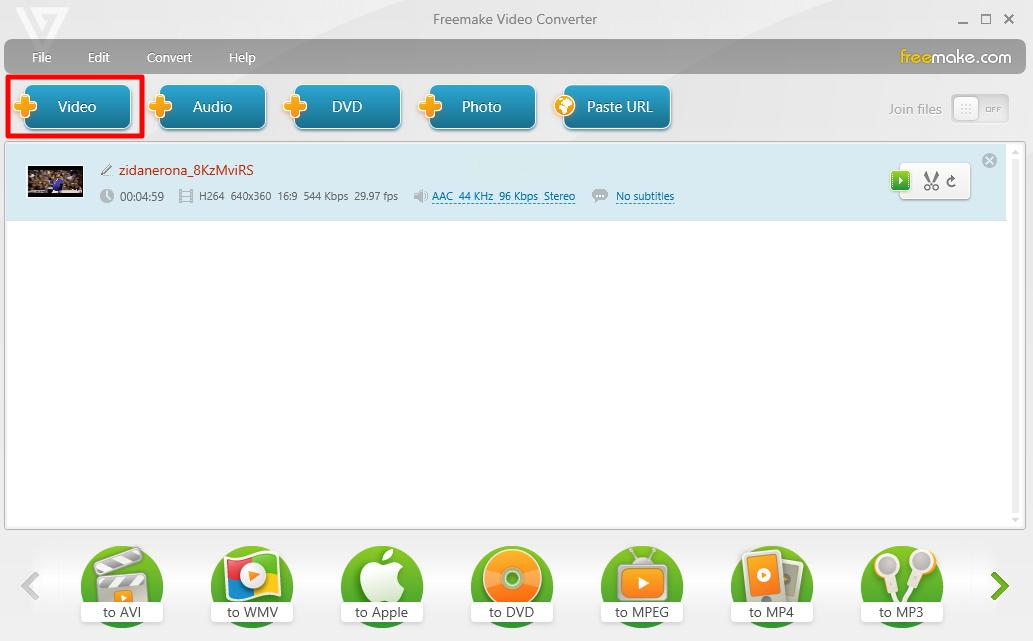Open the Help menu
This screenshot has width=1033, height=641.
[x=242, y=57]
